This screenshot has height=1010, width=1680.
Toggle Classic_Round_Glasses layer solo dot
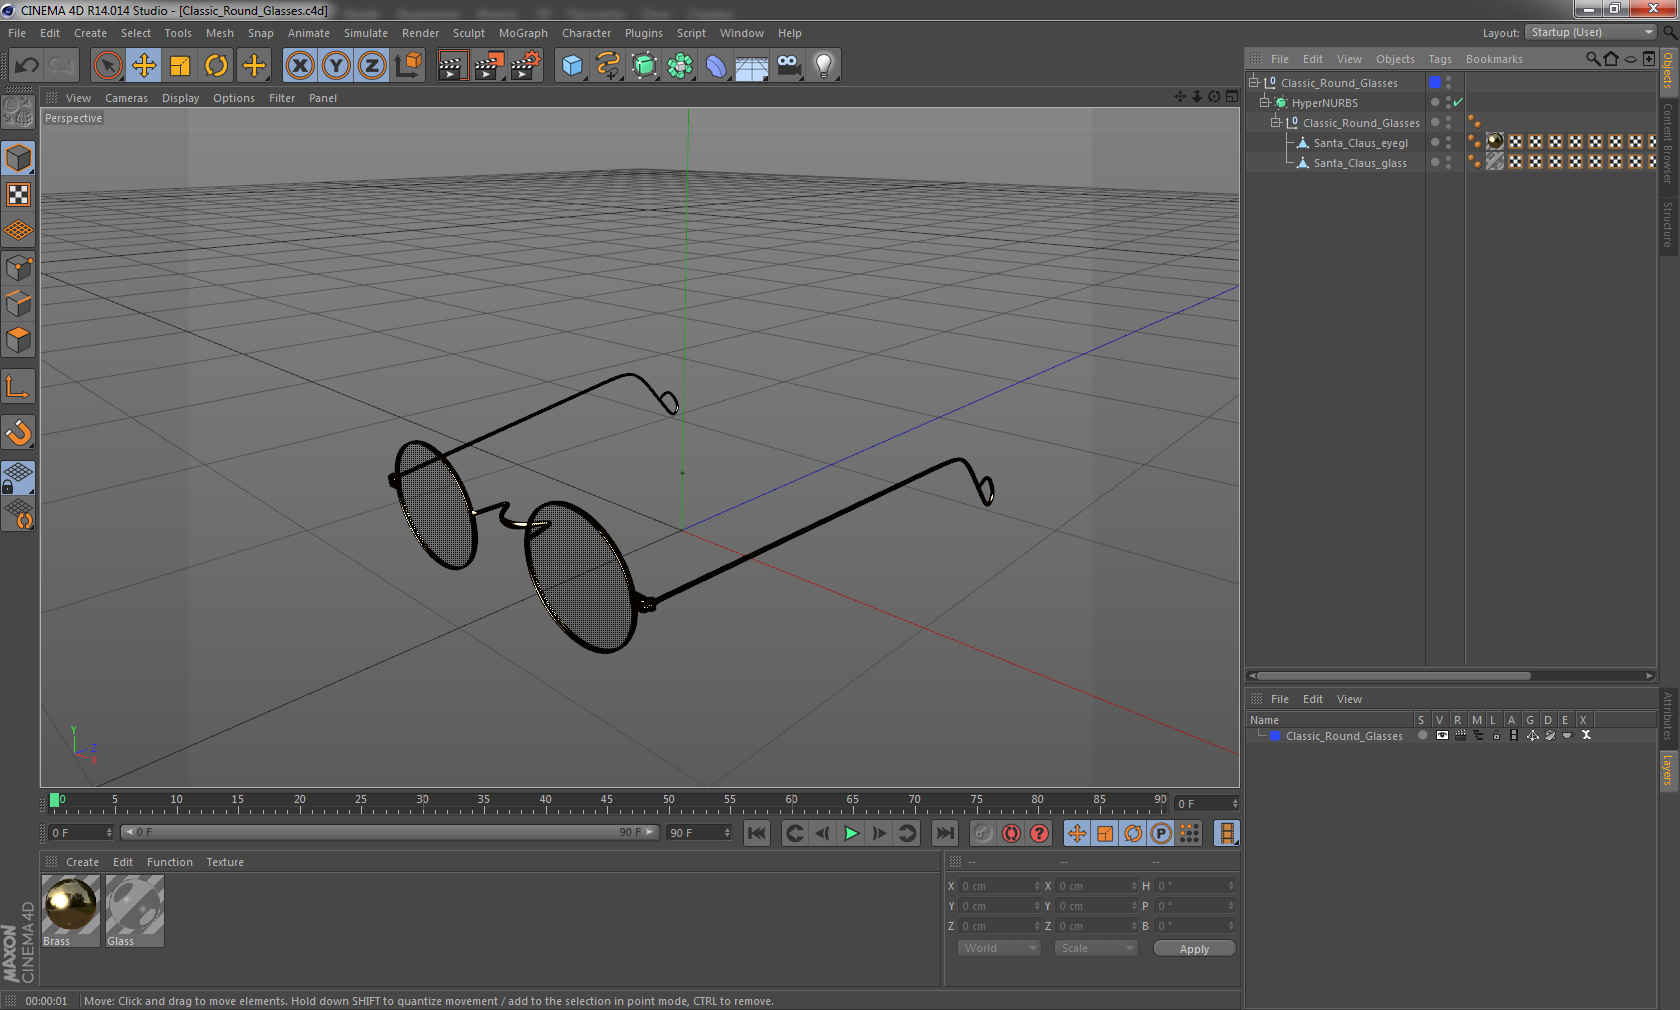point(1422,735)
